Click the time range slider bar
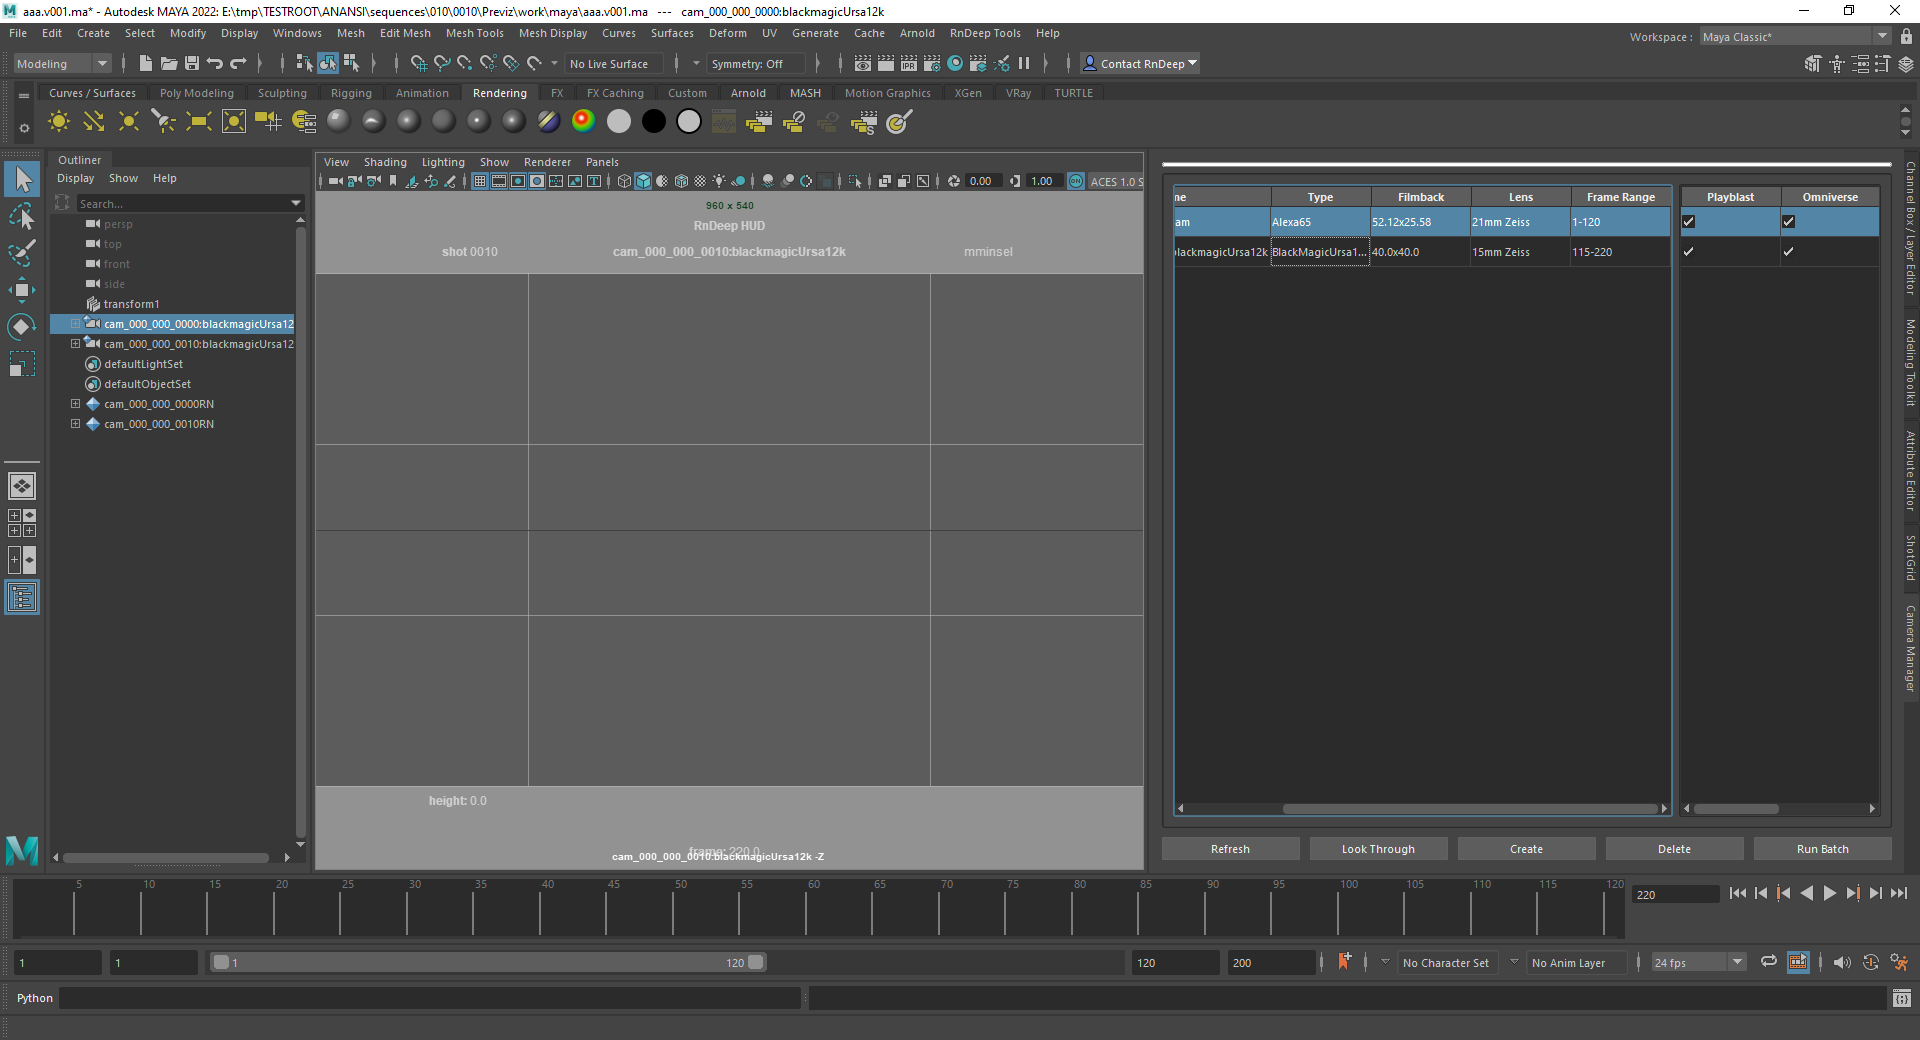Image resolution: width=1920 pixels, height=1040 pixels. (487, 963)
